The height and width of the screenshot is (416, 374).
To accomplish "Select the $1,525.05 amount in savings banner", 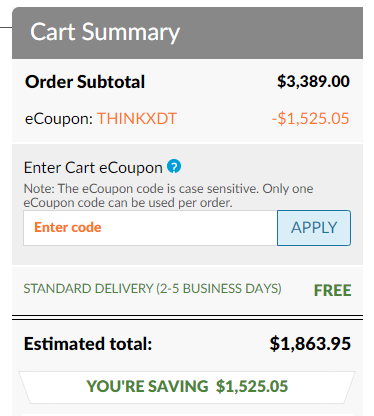I will pyautogui.click(x=252, y=387).
